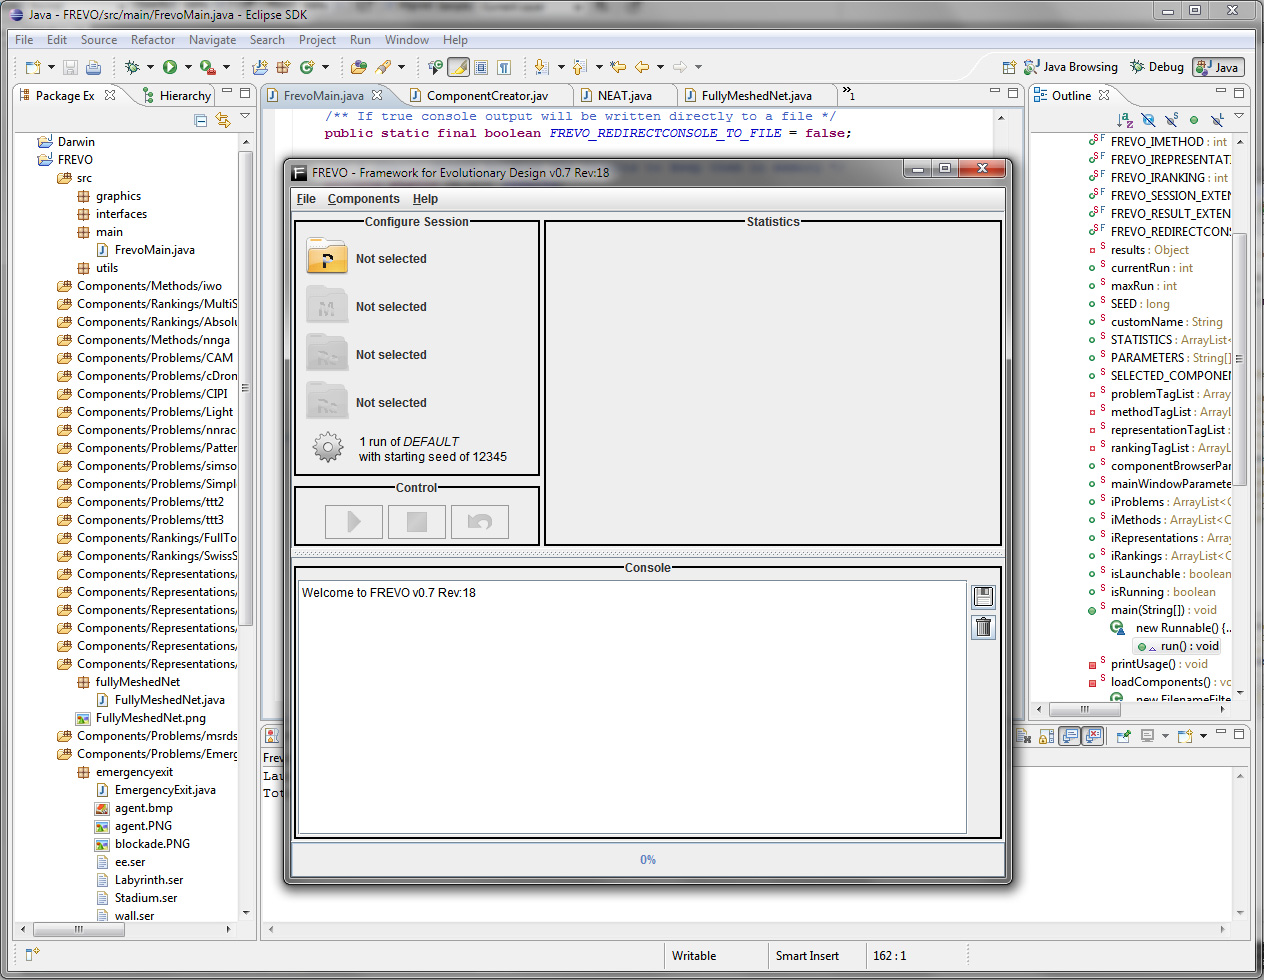The image size is (1264, 980).
Task: Start simulation with FREVO play button
Action: (354, 521)
